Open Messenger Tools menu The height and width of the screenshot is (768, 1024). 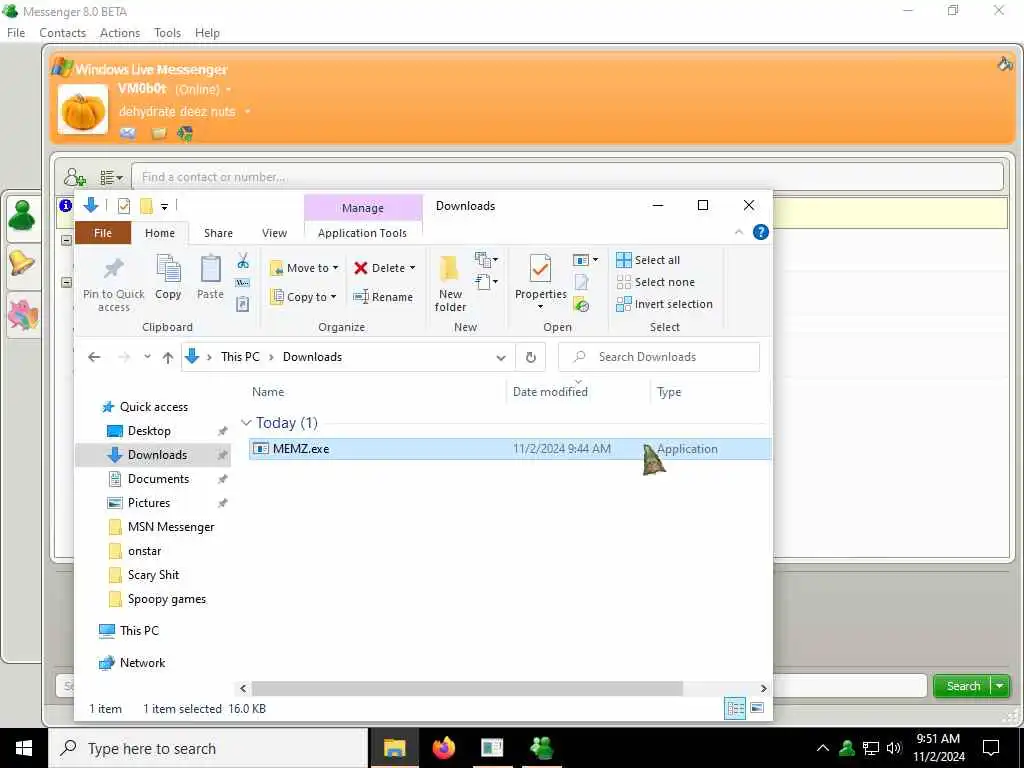tap(167, 33)
